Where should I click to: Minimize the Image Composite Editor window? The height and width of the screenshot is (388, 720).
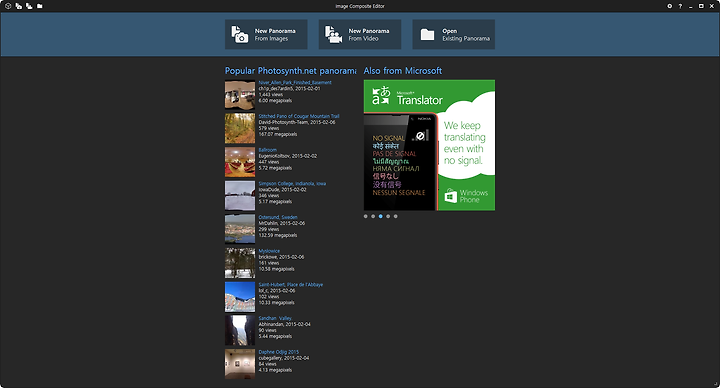691,6
